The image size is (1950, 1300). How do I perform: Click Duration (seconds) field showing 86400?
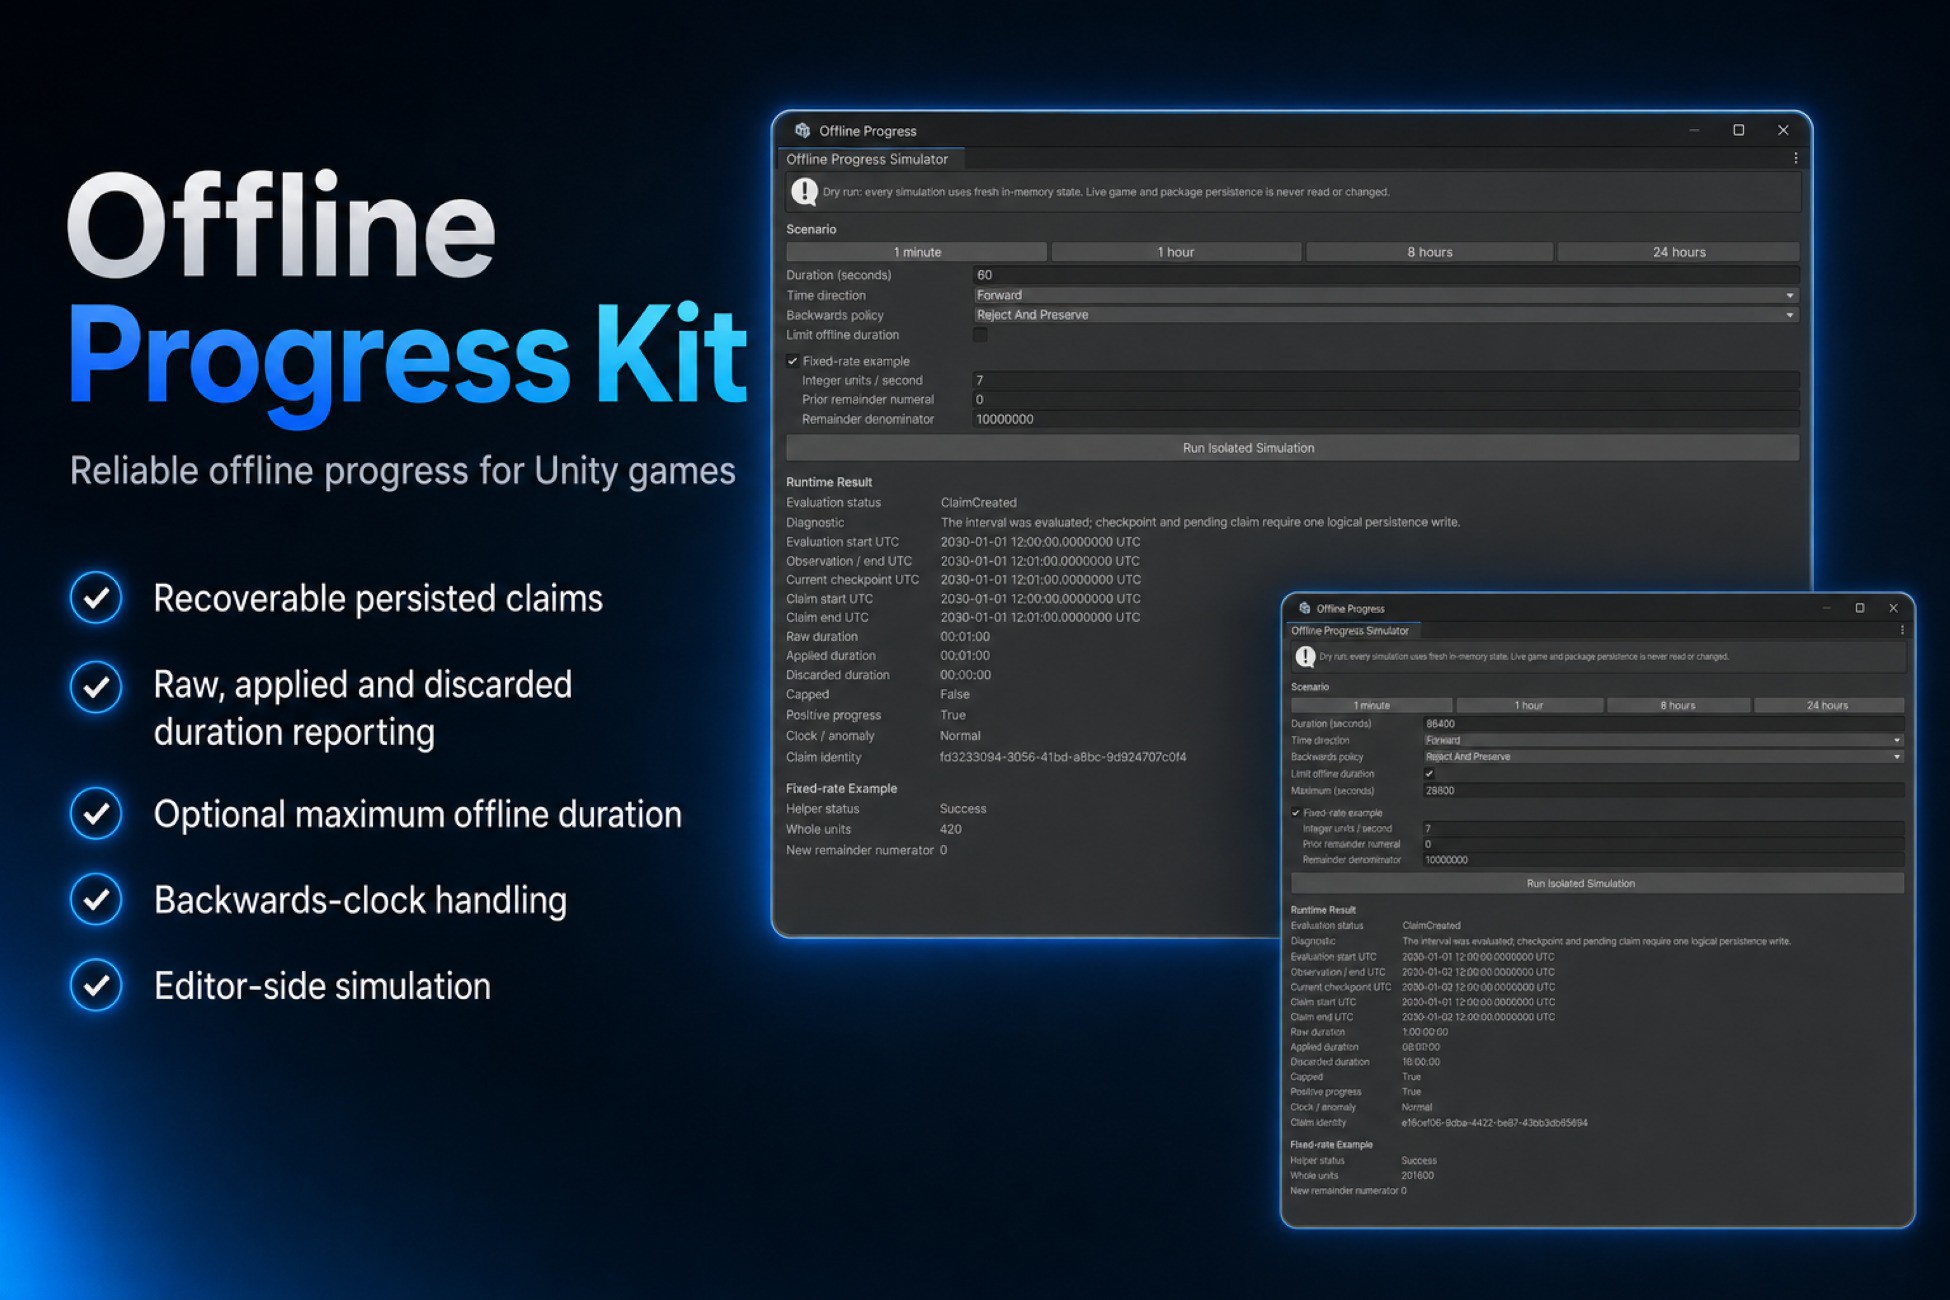pyautogui.click(x=1663, y=723)
